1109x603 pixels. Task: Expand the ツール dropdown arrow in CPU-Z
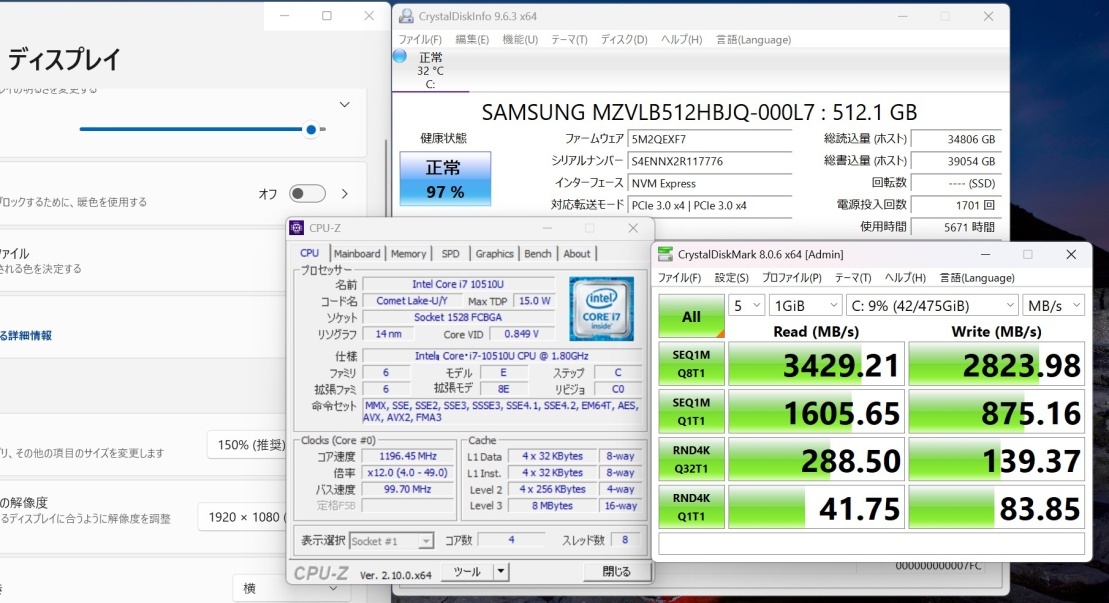[x=500, y=572]
